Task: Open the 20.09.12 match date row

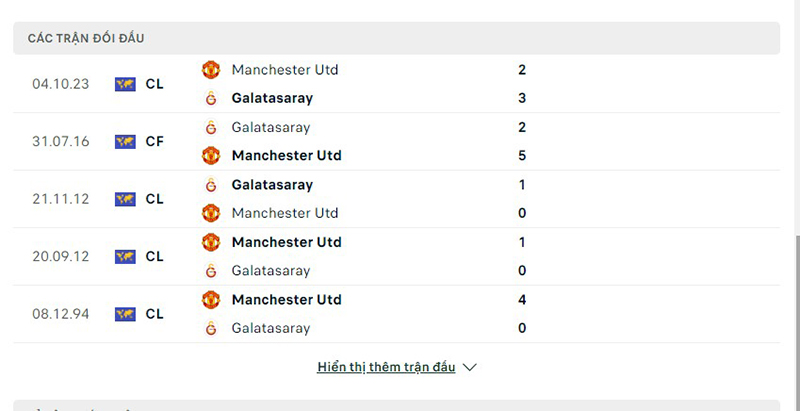Action: coord(61,257)
